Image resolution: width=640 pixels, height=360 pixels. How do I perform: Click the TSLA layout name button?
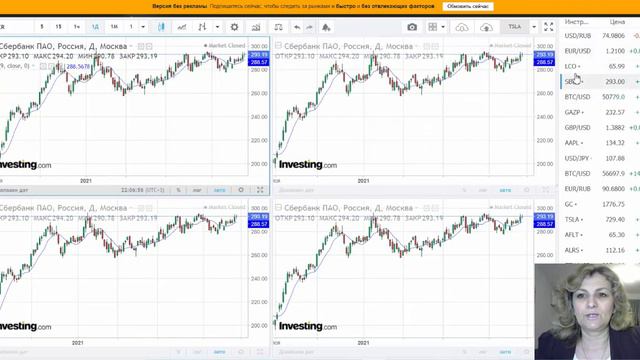point(515,27)
